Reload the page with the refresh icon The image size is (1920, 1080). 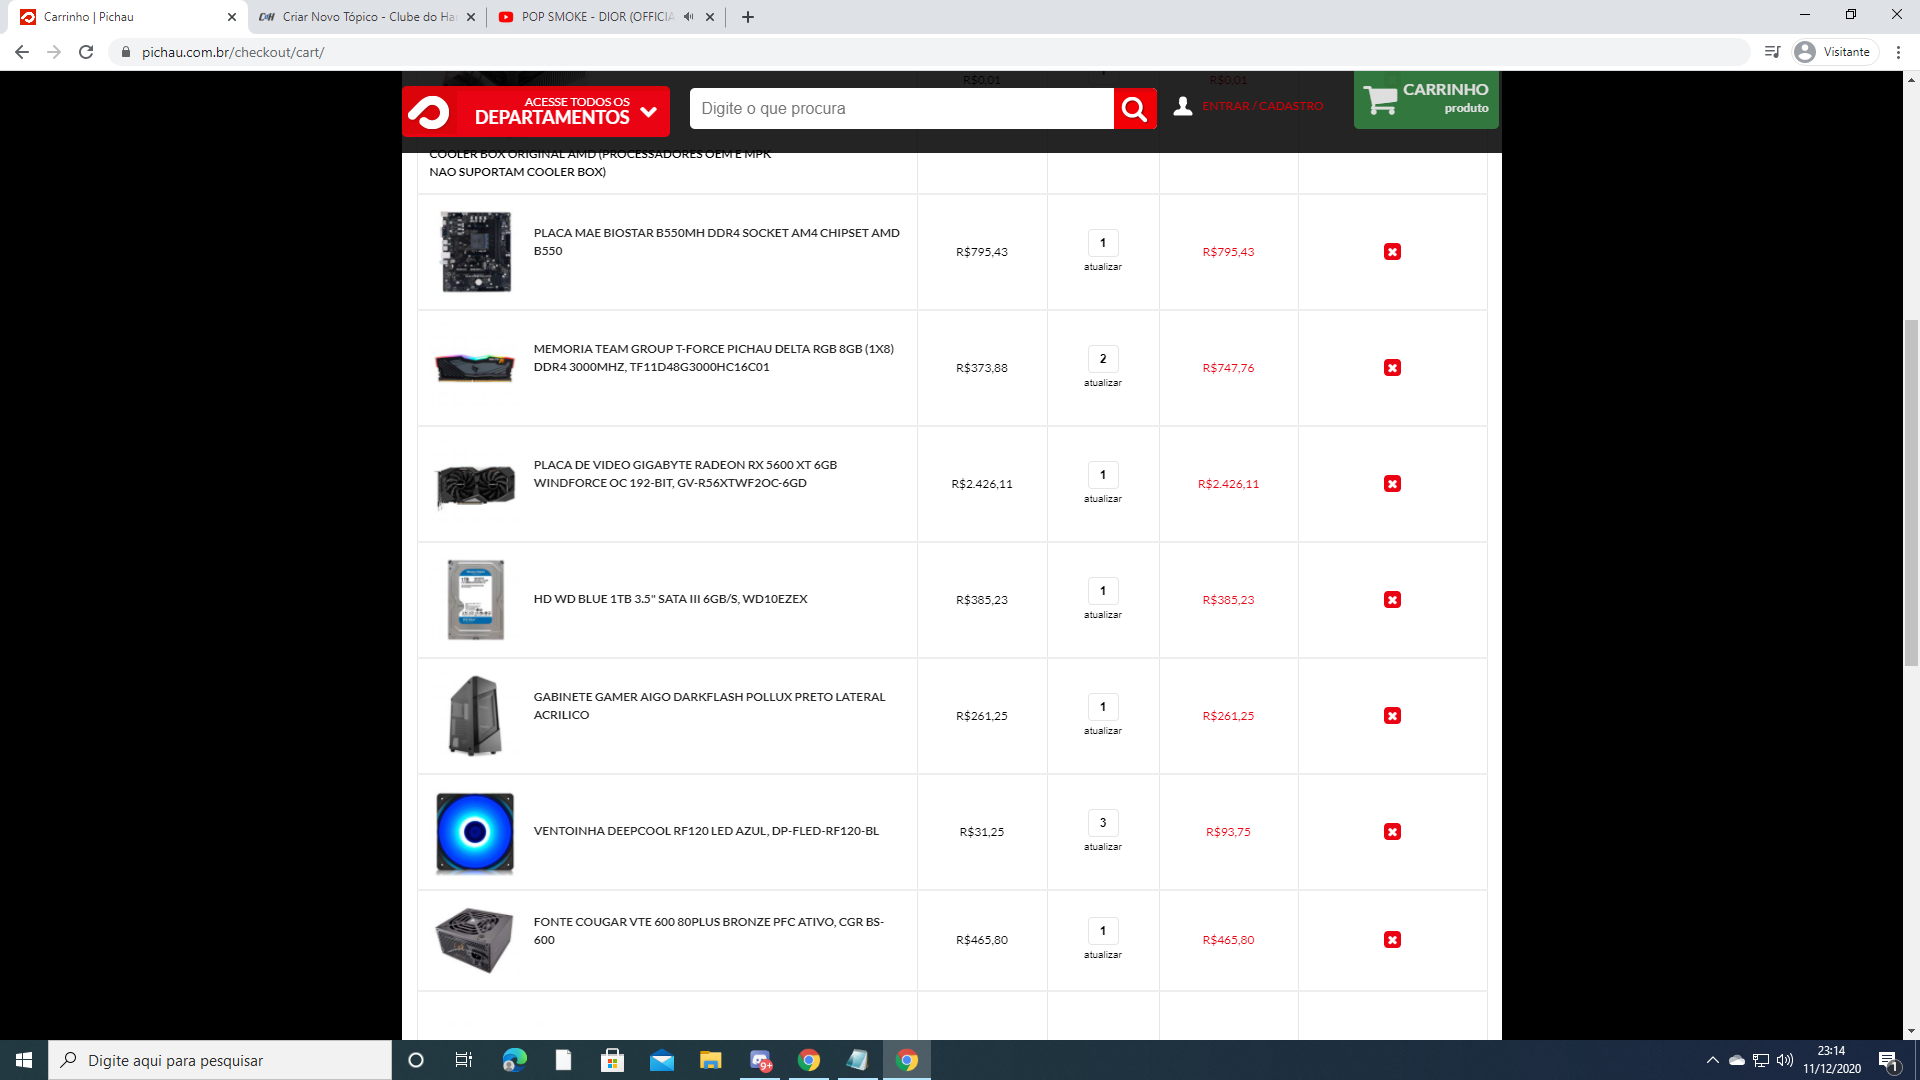86,52
